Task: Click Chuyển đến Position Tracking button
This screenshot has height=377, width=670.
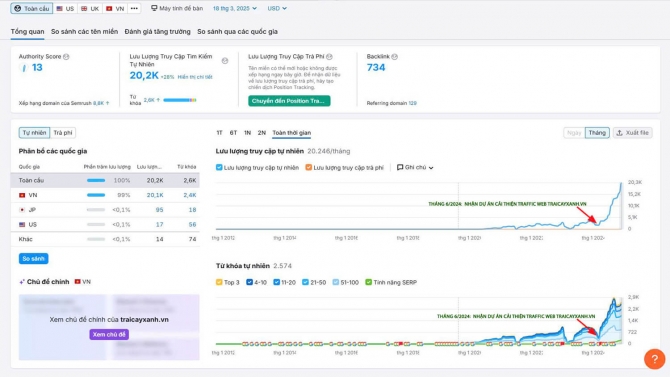Action: 289,101
